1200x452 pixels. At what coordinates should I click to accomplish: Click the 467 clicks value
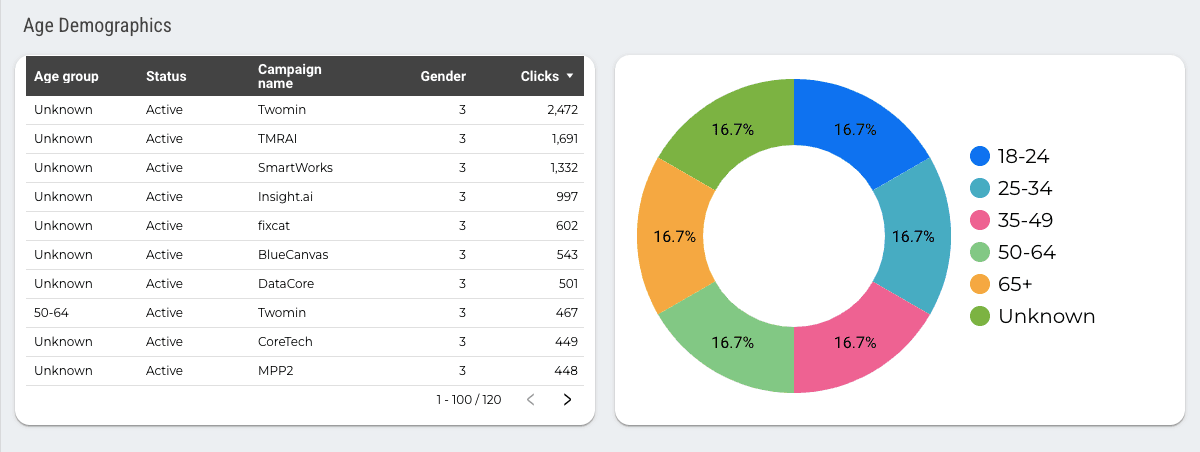tap(567, 312)
